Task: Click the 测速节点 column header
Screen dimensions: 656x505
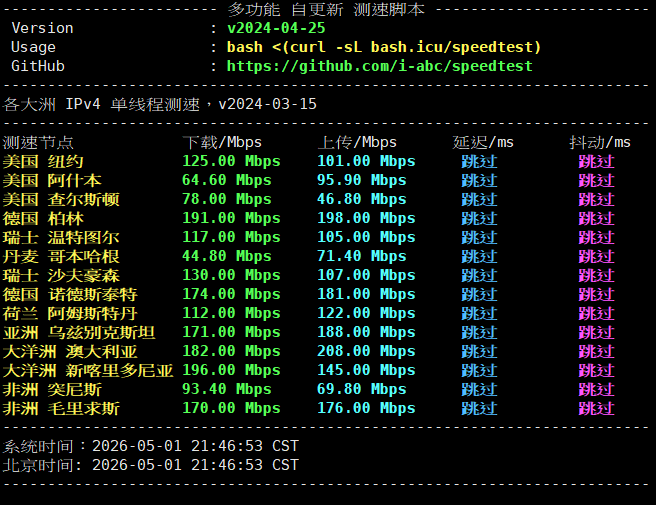Action: pos(38,143)
